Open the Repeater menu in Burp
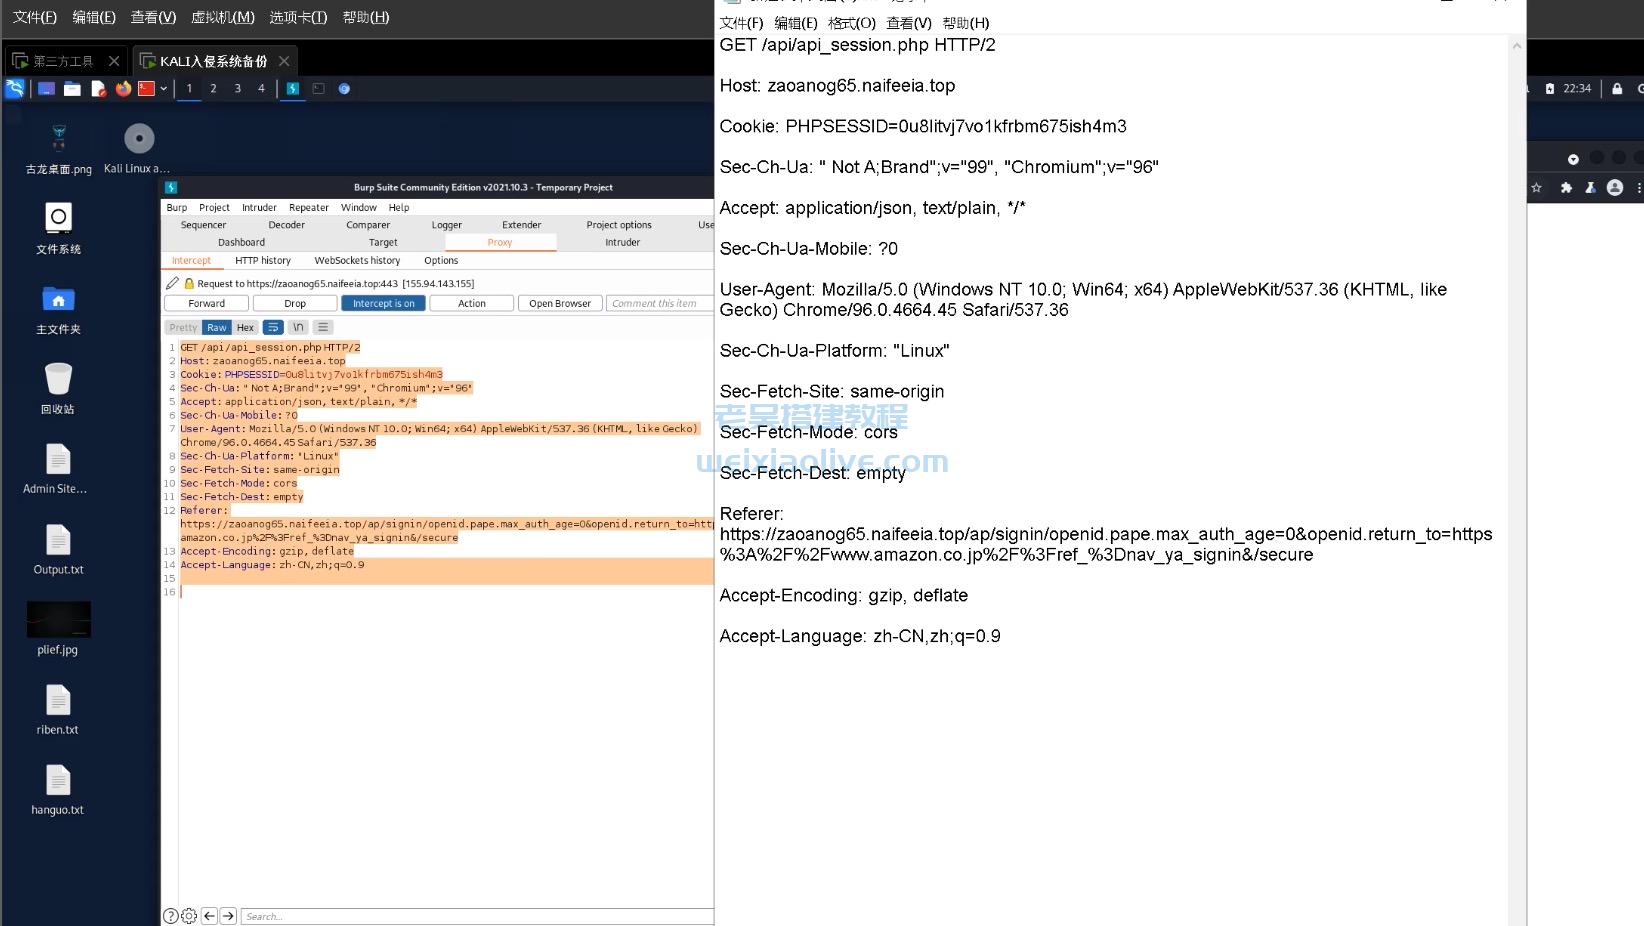Screen dimensions: 1644x926 (x=308, y=207)
